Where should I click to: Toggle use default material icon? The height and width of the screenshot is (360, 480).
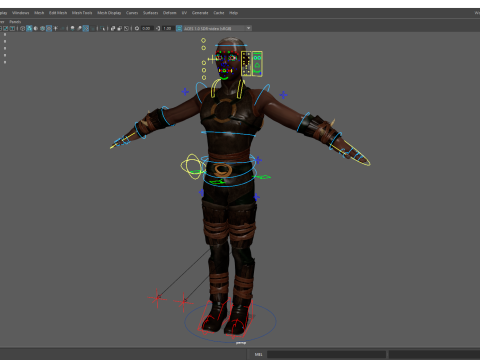[x=36, y=28]
